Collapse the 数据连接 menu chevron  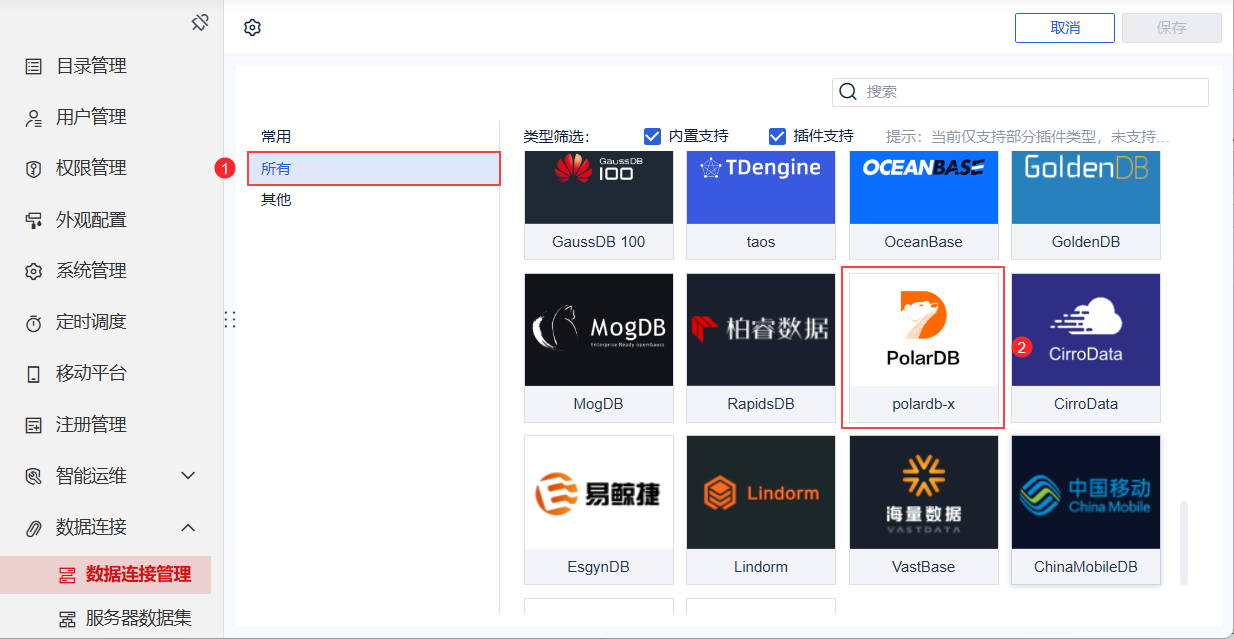(188, 527)
